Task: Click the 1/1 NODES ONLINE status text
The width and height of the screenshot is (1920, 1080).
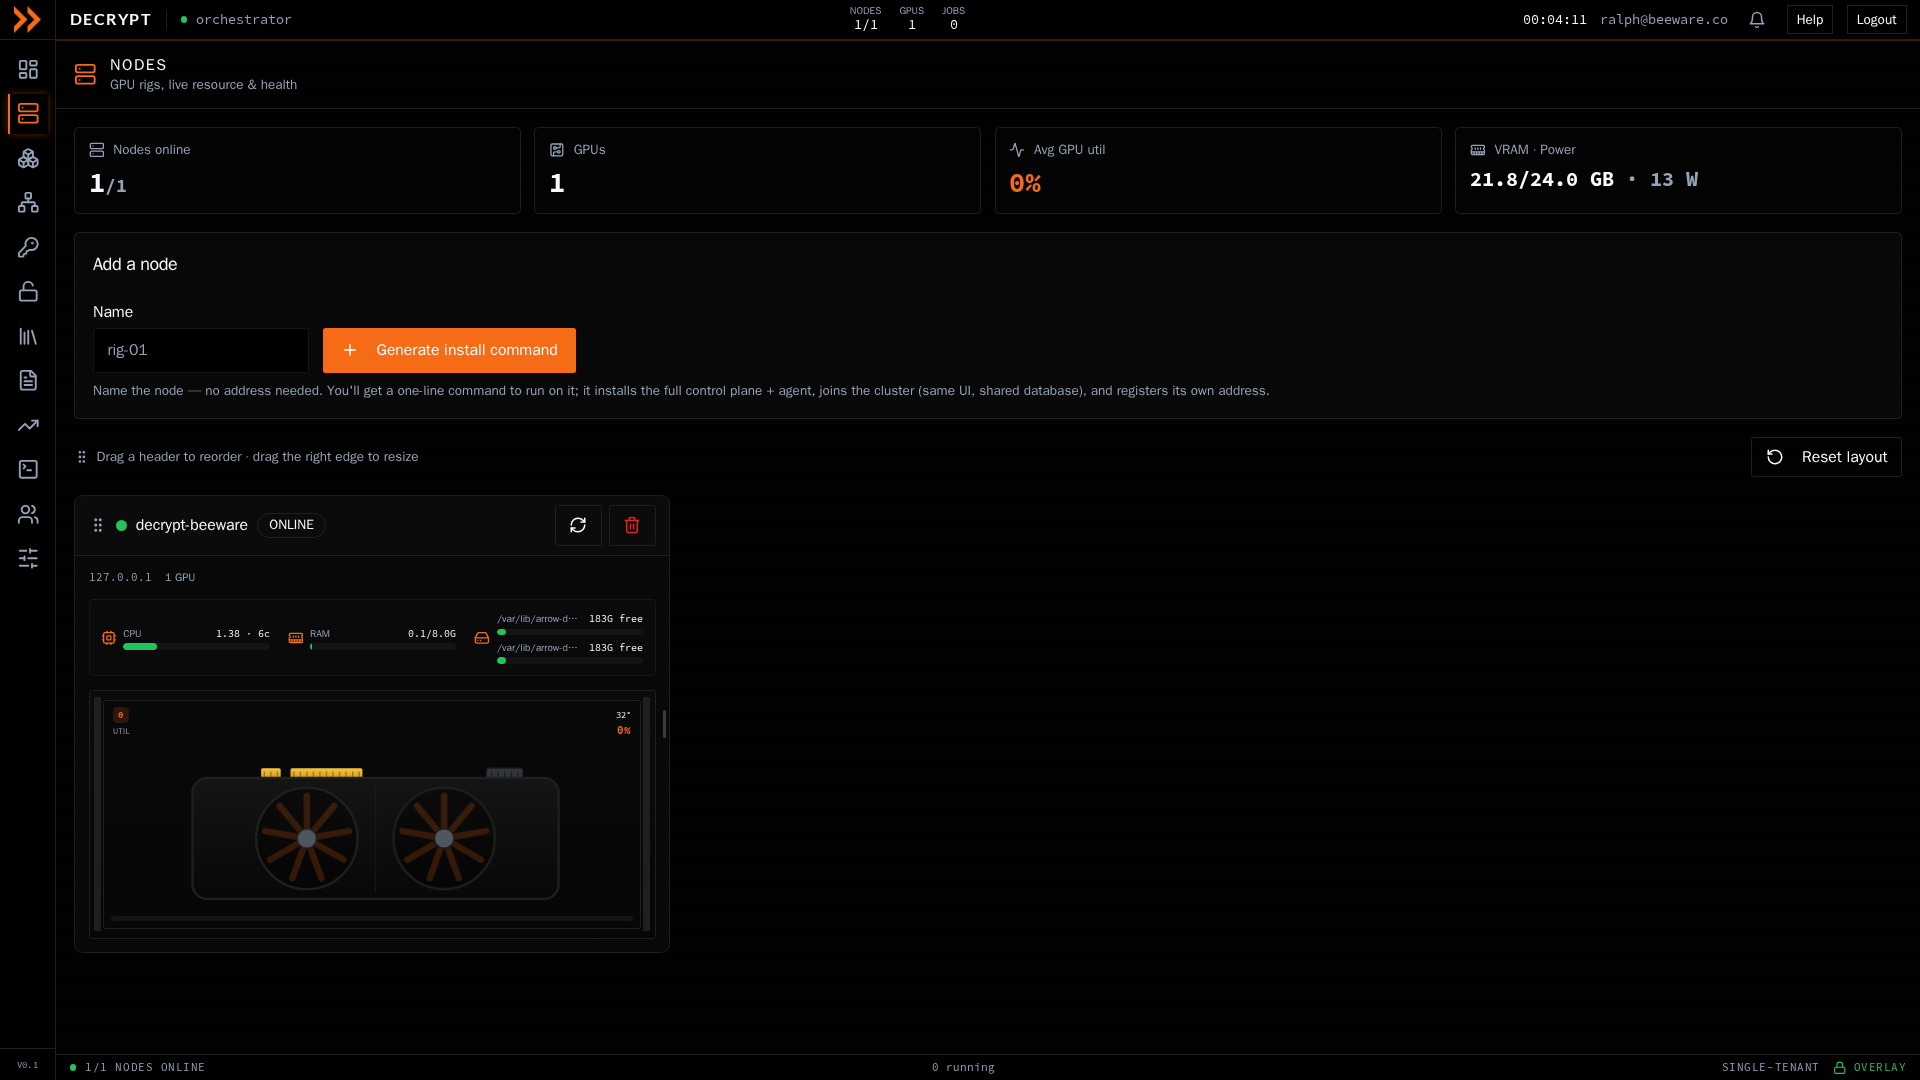Action: point(145,1068)
